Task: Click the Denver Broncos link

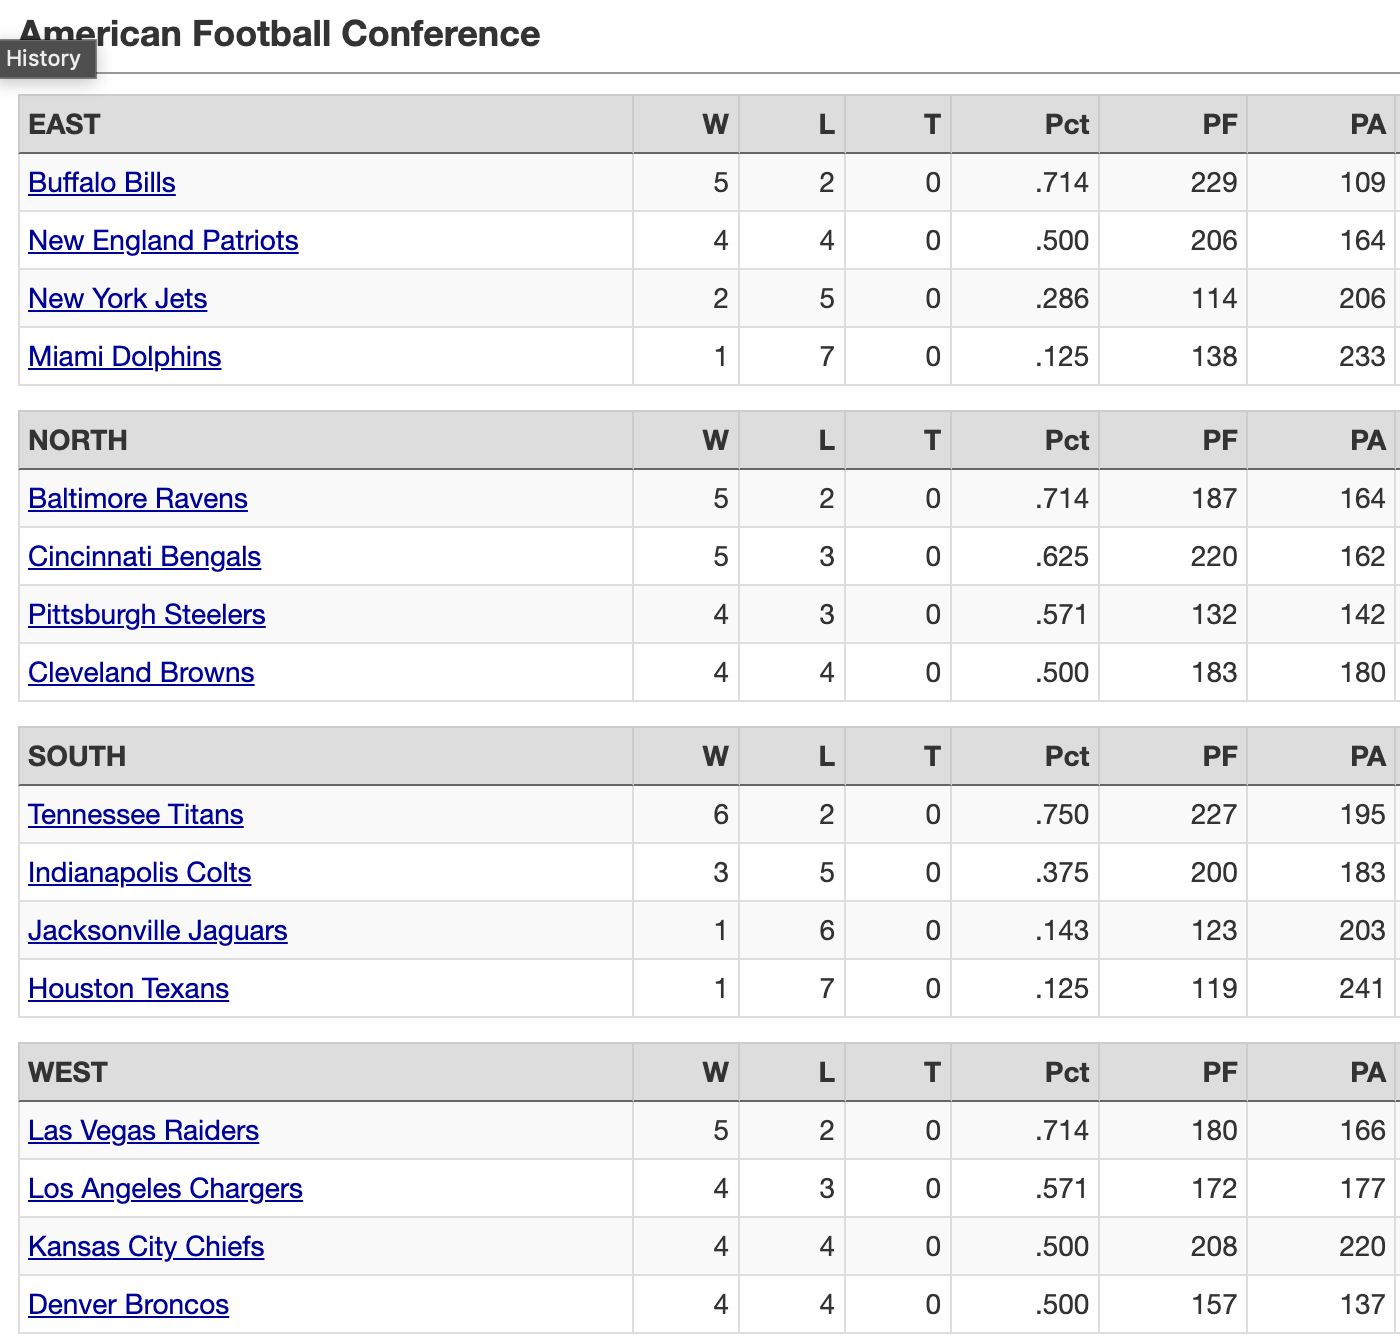Action: 129,1305
